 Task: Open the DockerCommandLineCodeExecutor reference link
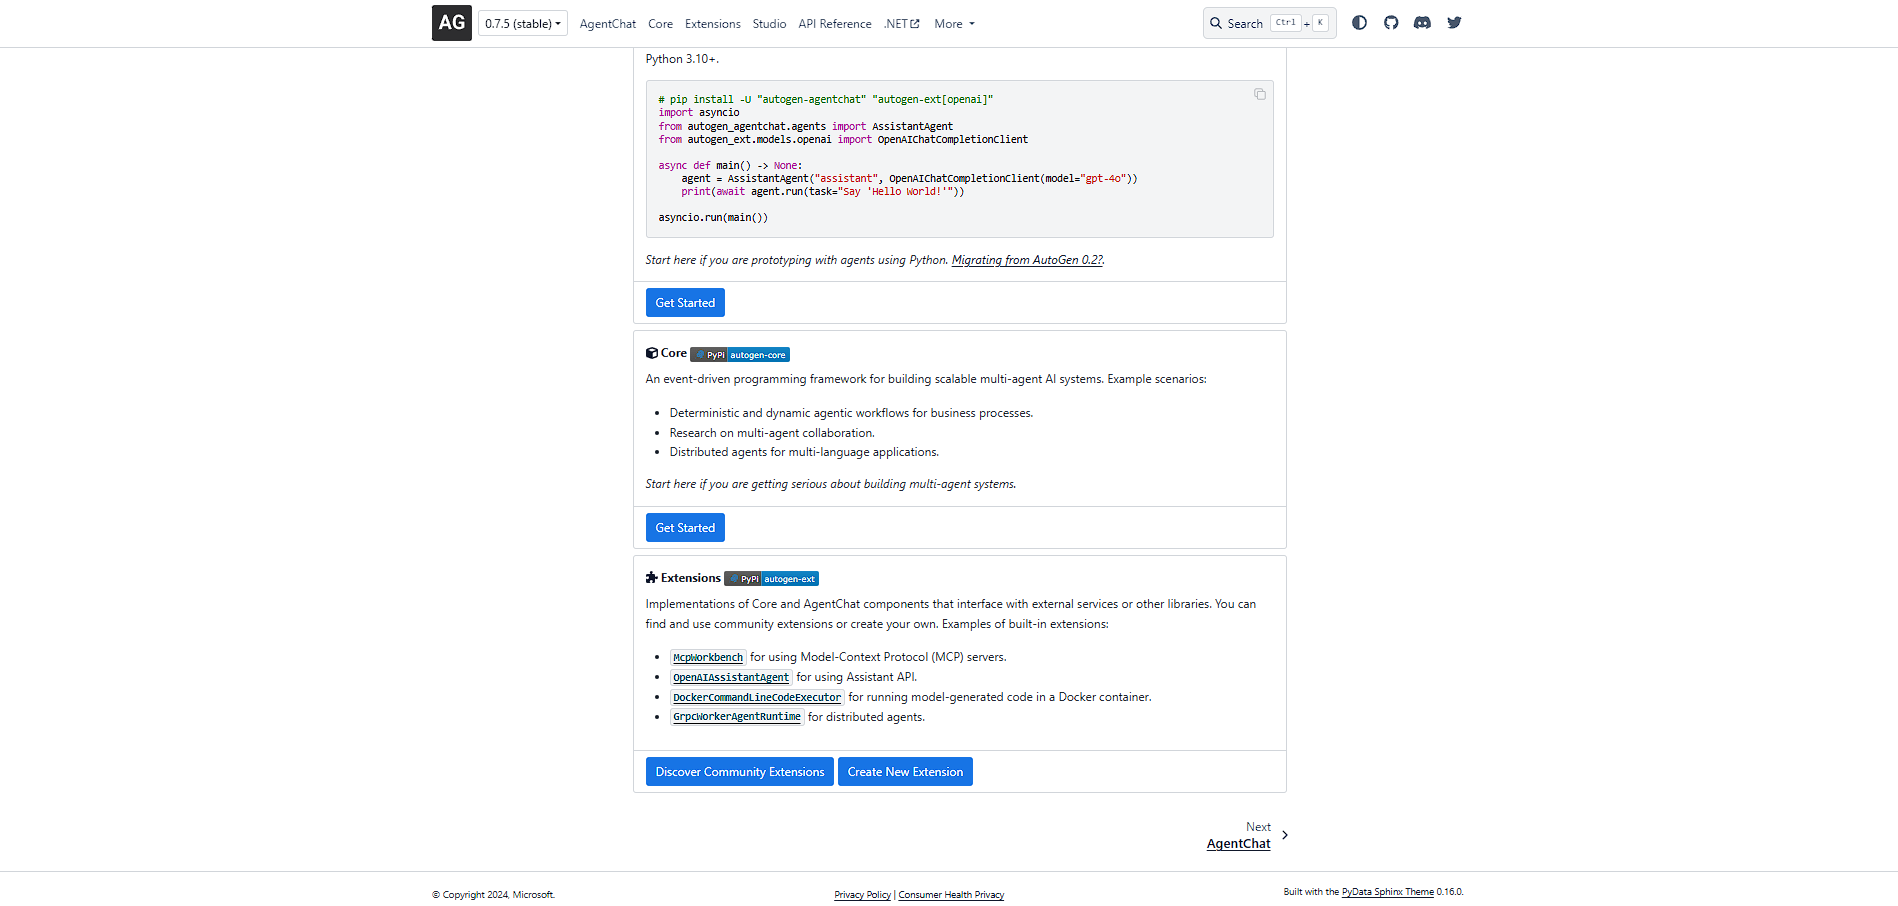pyautogui.click(x=757, y=698)
